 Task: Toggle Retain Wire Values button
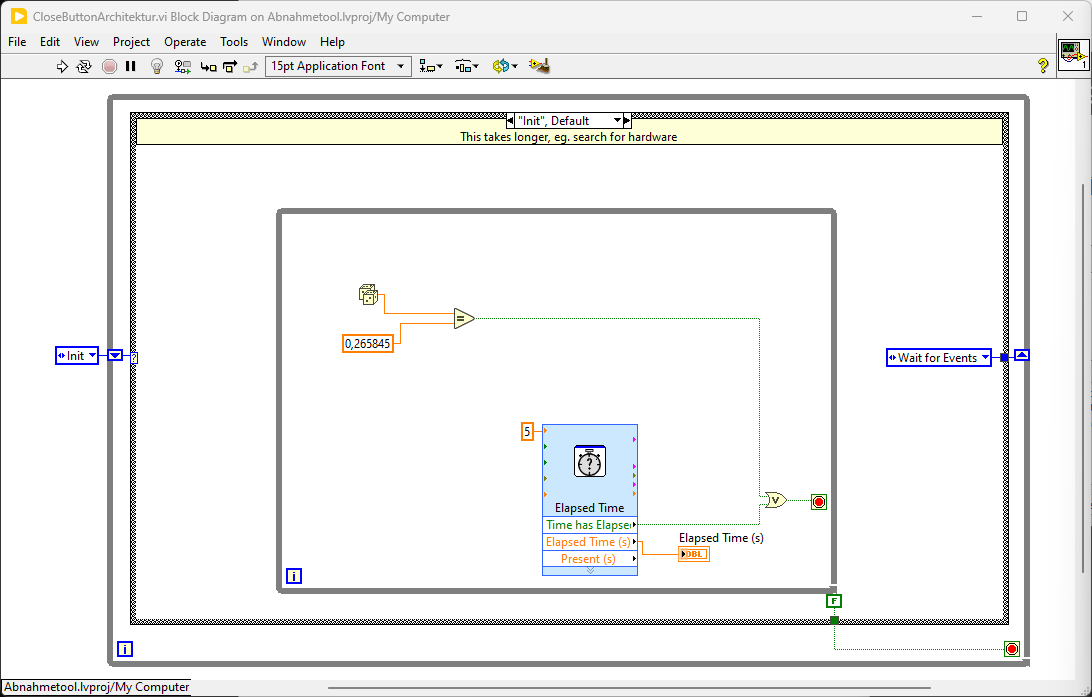[183, 66]
